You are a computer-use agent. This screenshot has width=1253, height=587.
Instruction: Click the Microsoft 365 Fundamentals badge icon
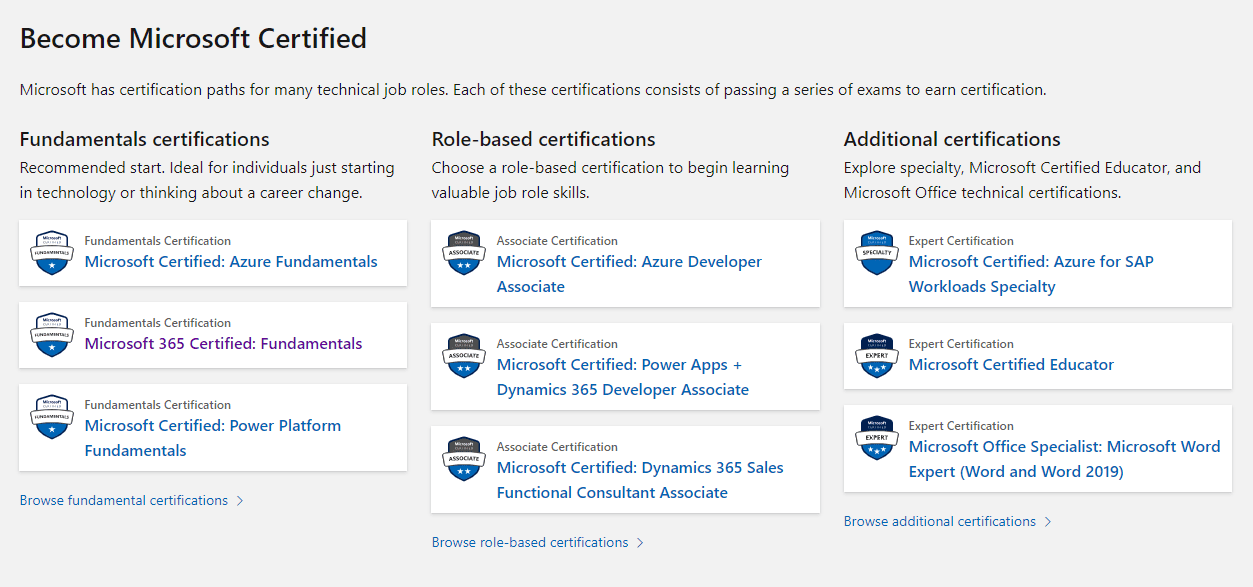point(52,335)
